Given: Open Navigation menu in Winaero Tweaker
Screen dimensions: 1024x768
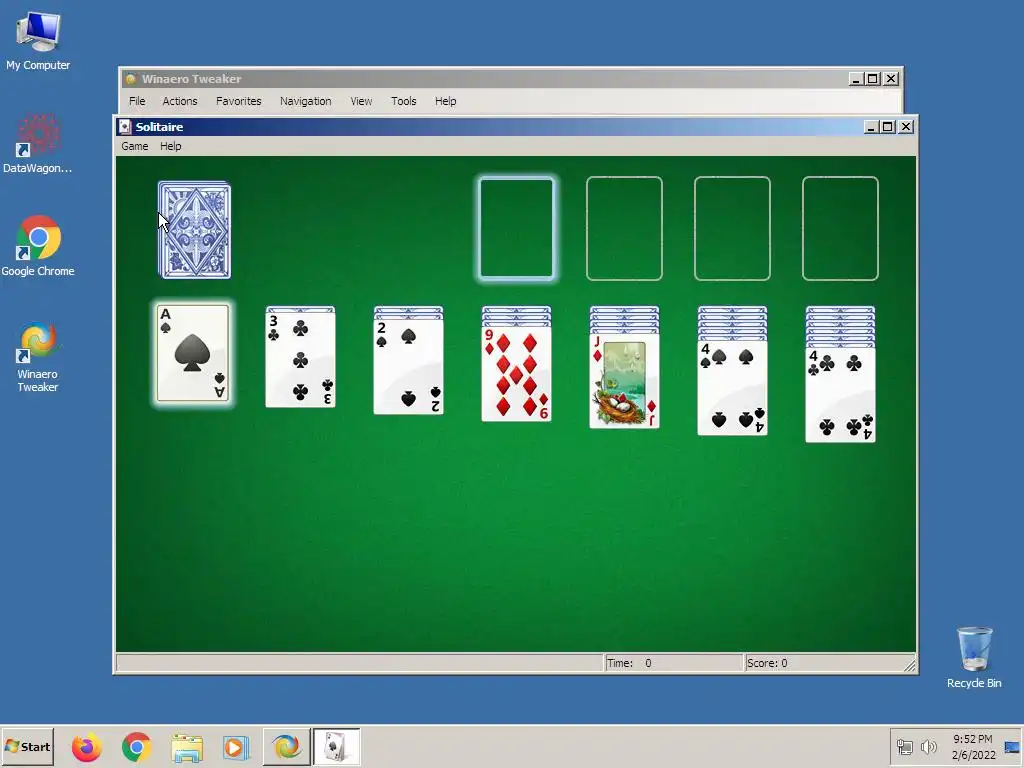Looking at the screenshot, I should (x=306, y=101).
